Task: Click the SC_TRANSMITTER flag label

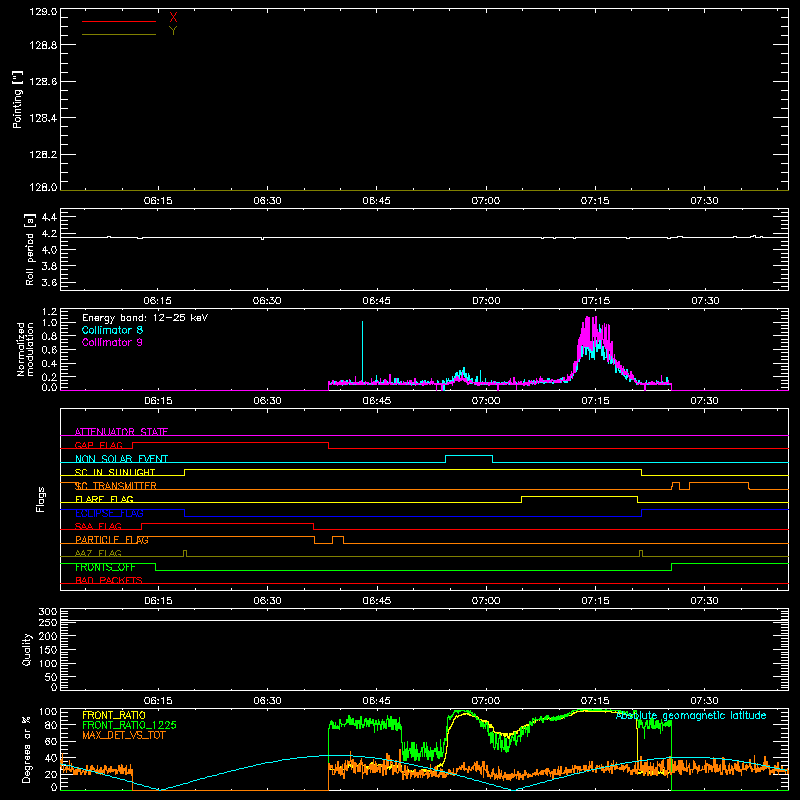Action: pyautogui.click(x=116, y=486)
